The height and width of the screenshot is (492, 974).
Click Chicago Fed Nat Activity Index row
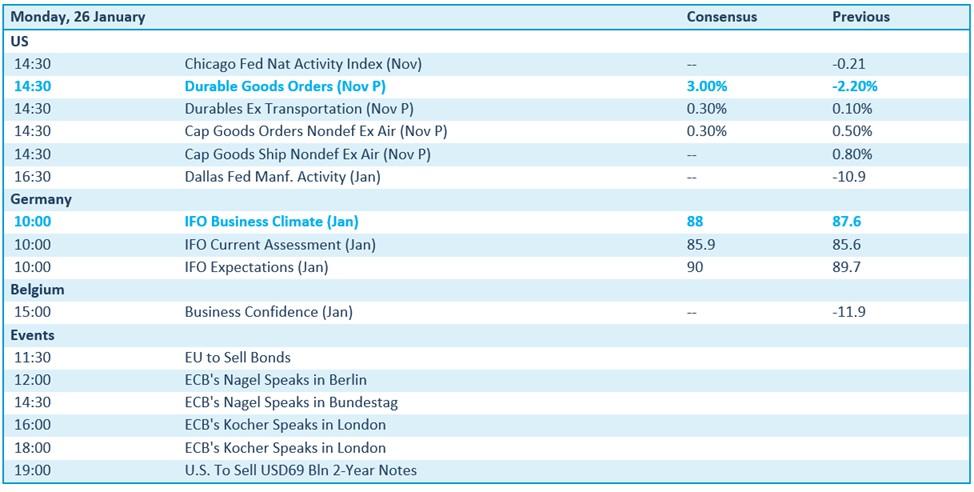click(x=303, y=64)
